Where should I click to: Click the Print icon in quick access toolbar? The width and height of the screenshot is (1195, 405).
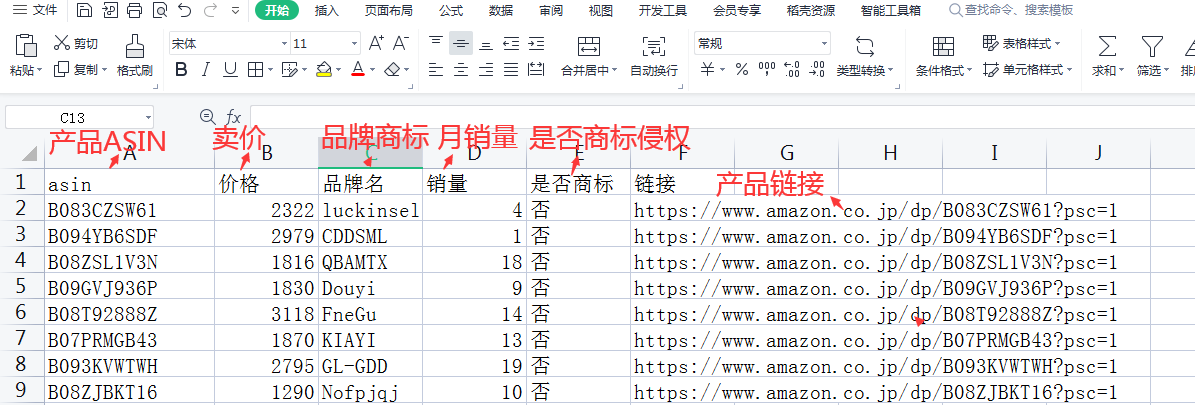[x=135, y=11]
